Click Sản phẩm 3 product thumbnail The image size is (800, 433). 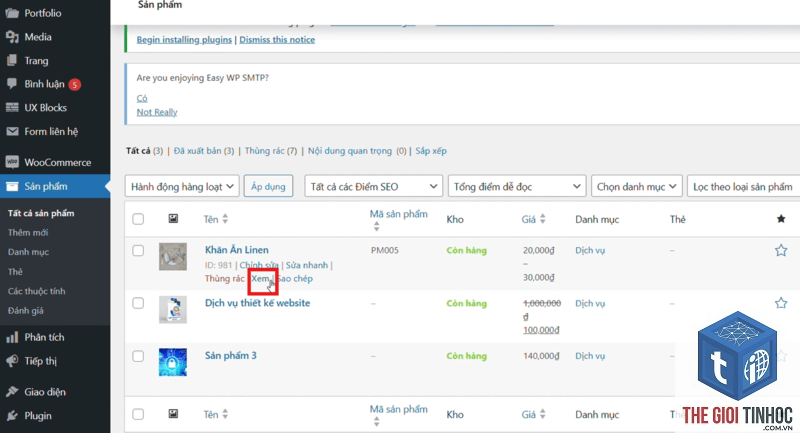tap(173, 362)
